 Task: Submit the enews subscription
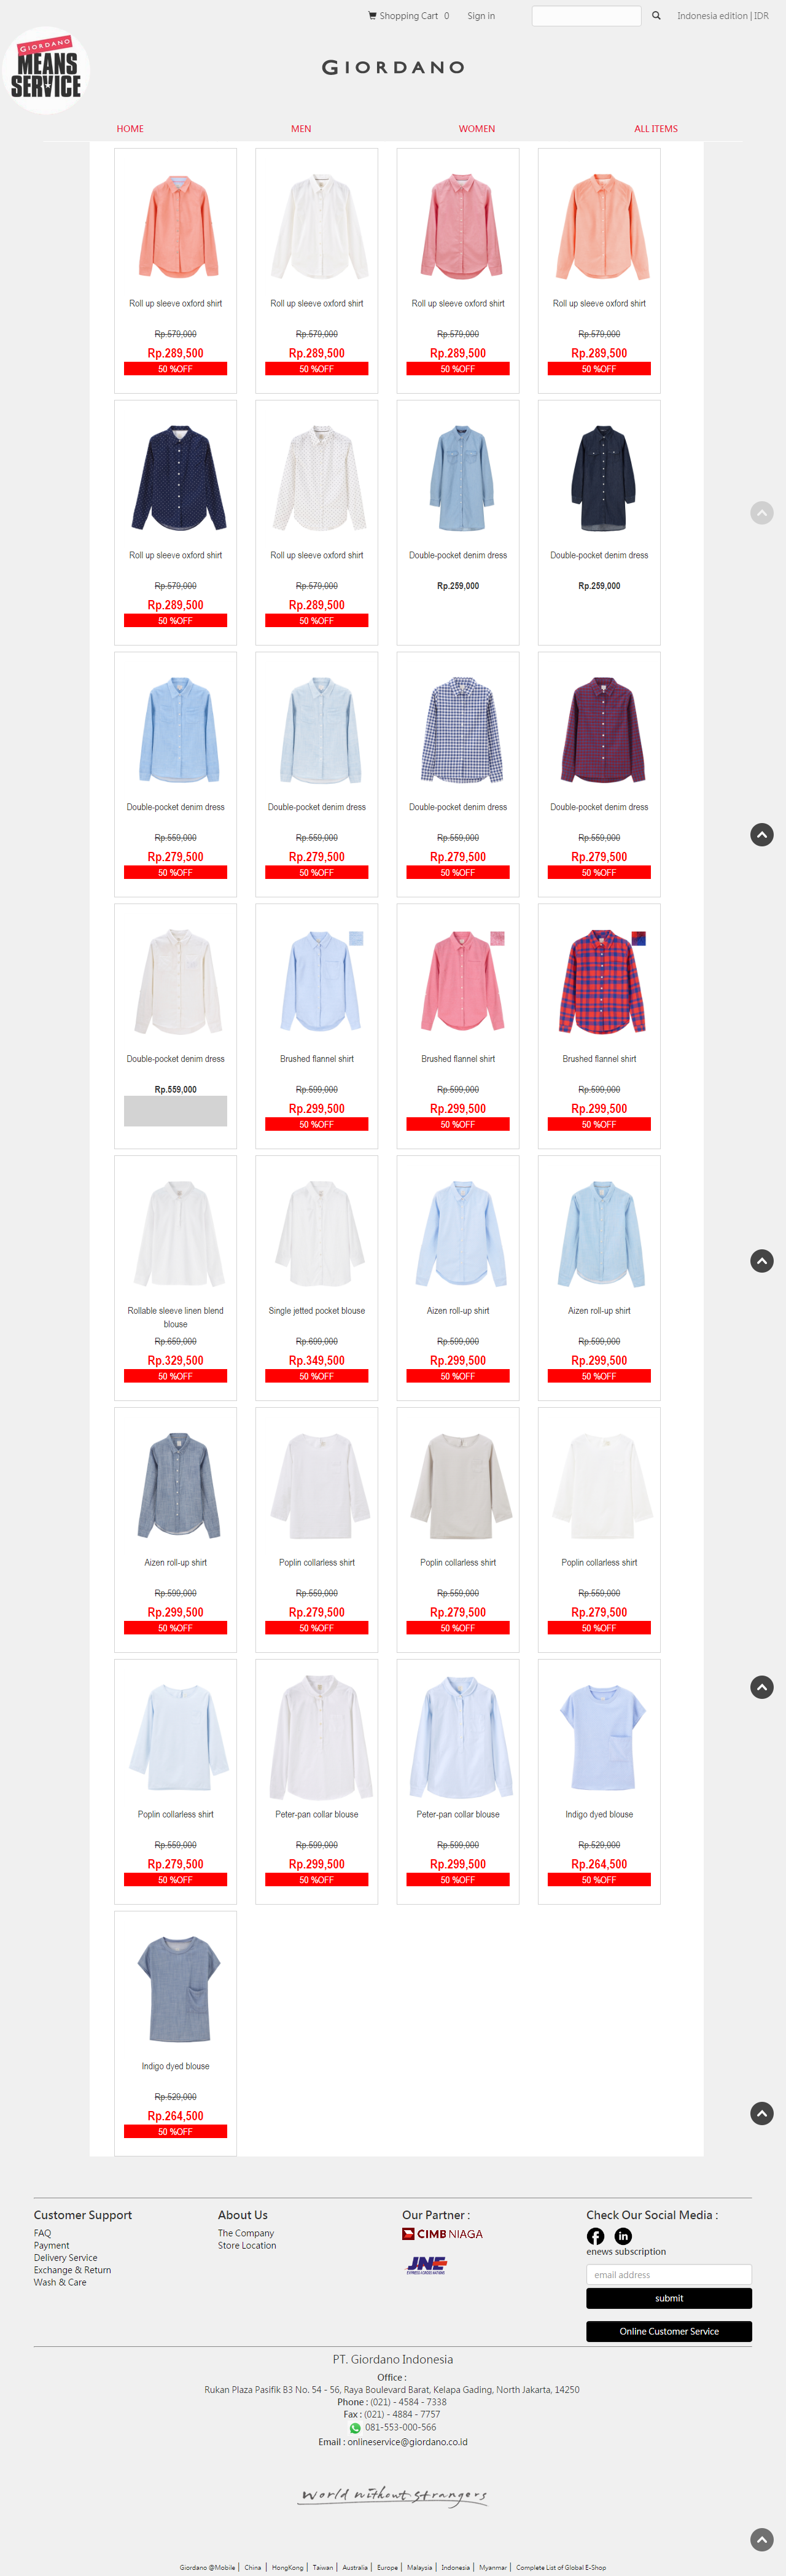pyautogui.click(x=669, y=2298)
